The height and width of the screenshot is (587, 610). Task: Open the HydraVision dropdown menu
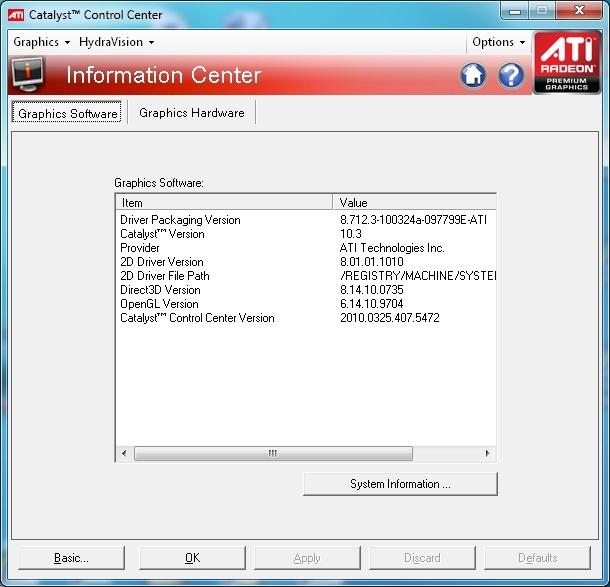click(117, 42)
